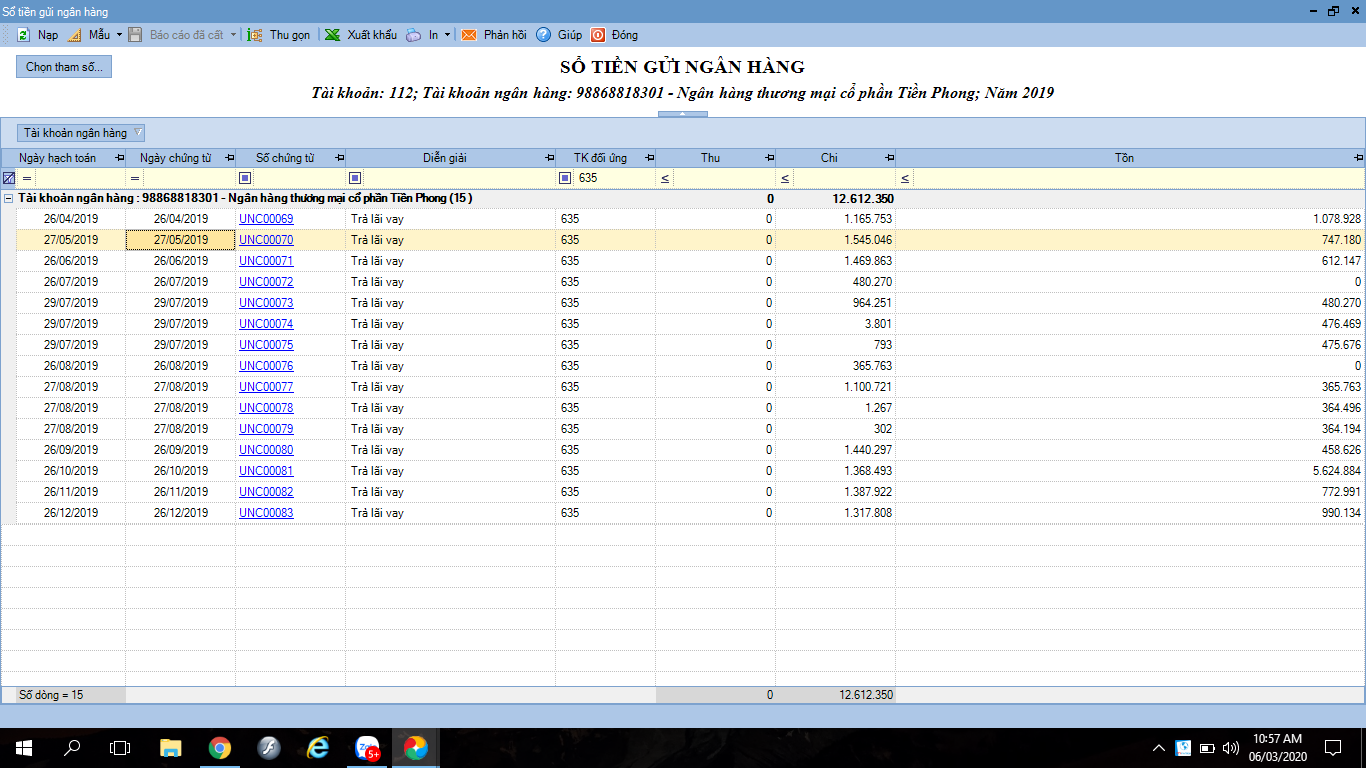
Task: Open voucher link UNC00069
Action: click(266, 219)
